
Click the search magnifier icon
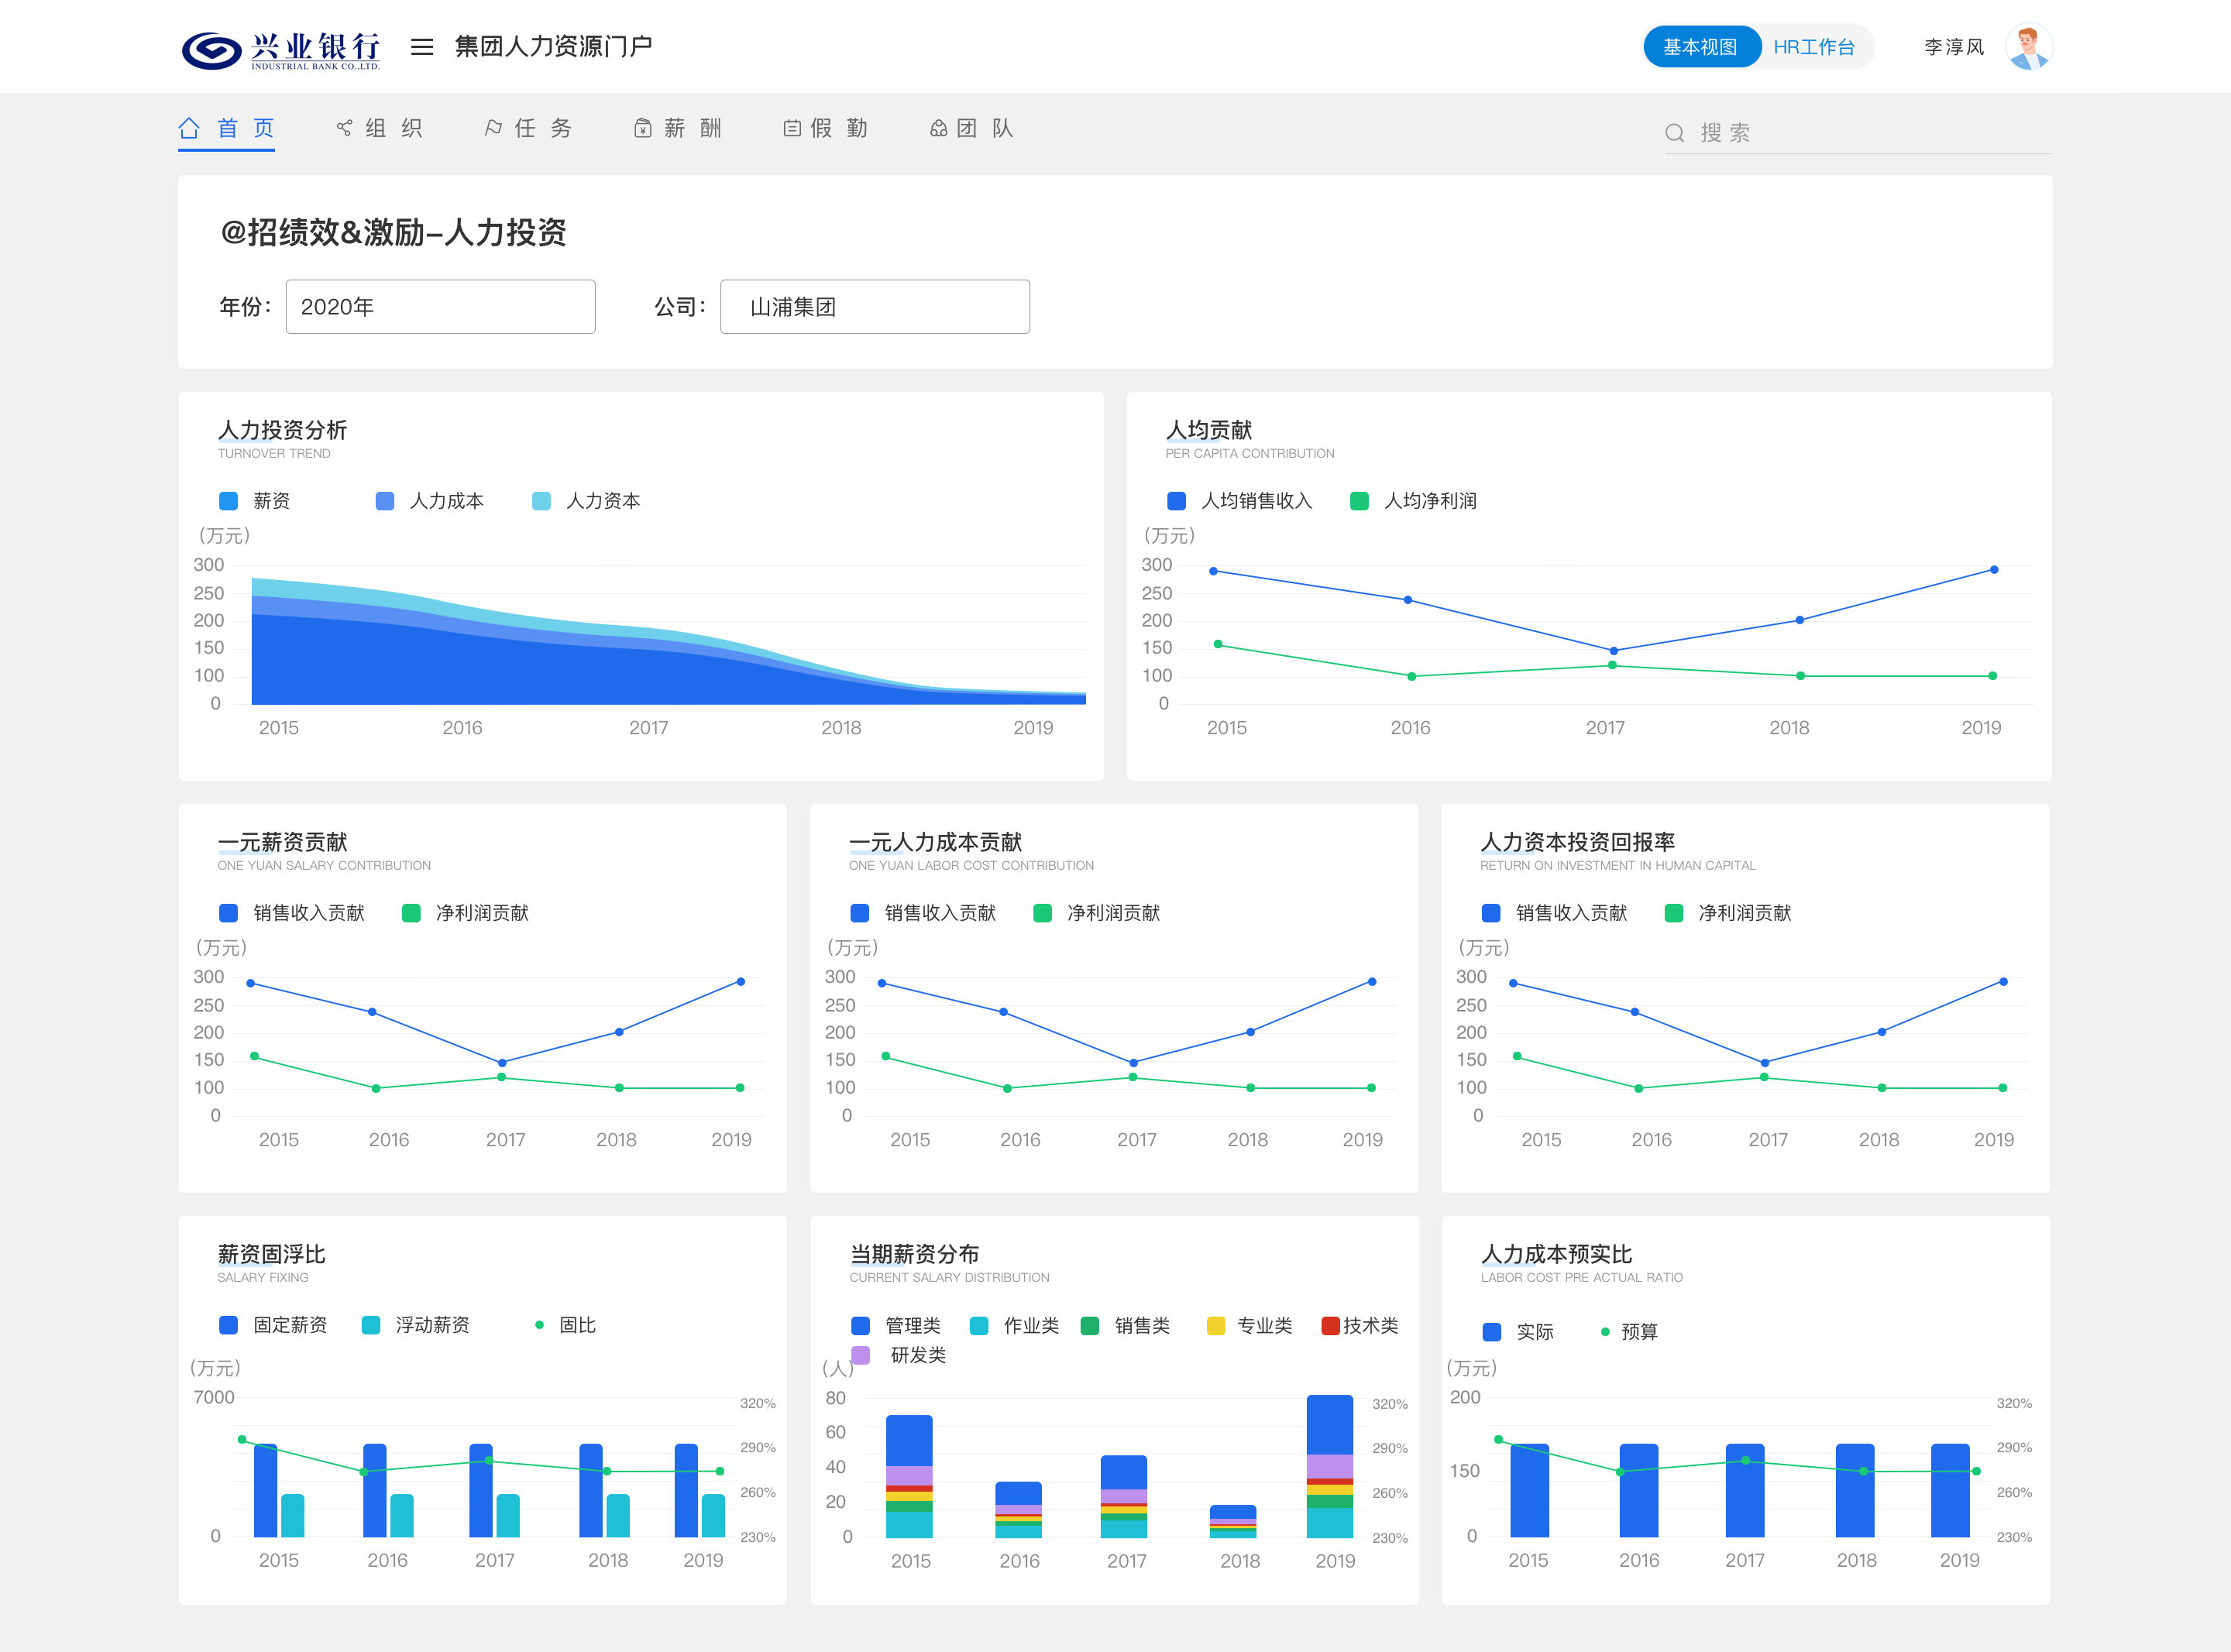click(x=1674, y=133)
